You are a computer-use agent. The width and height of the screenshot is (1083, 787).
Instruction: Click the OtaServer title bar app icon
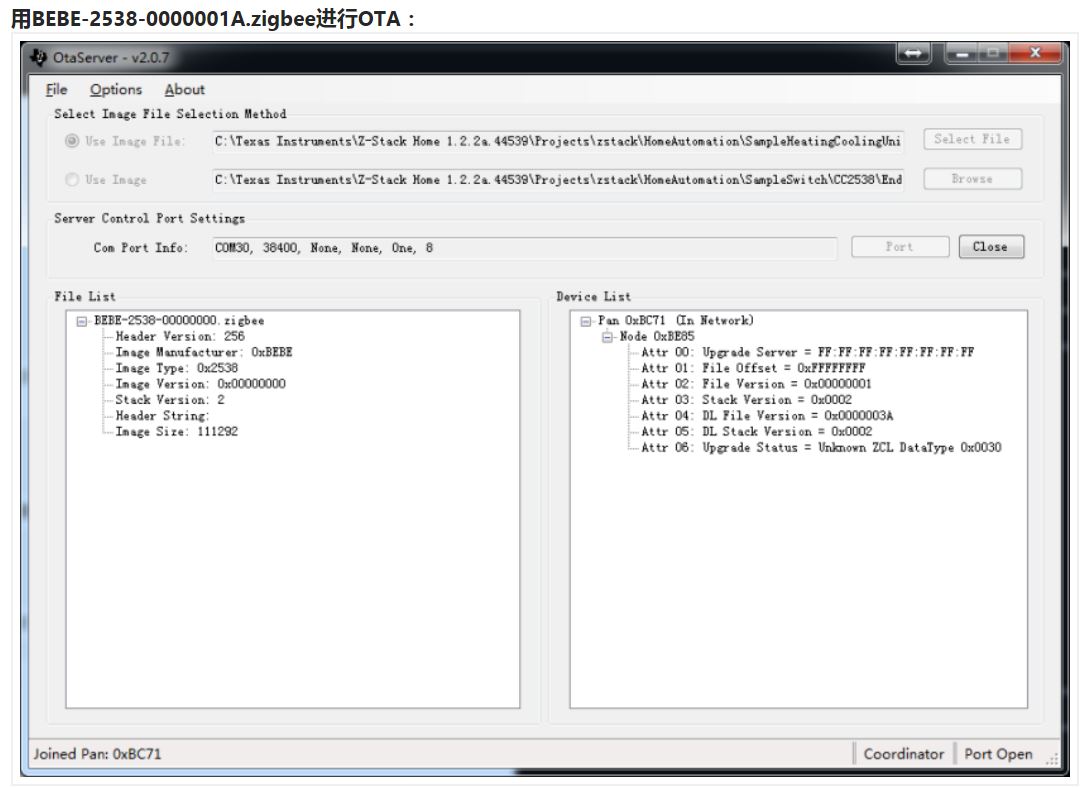(x=39, y=57)
